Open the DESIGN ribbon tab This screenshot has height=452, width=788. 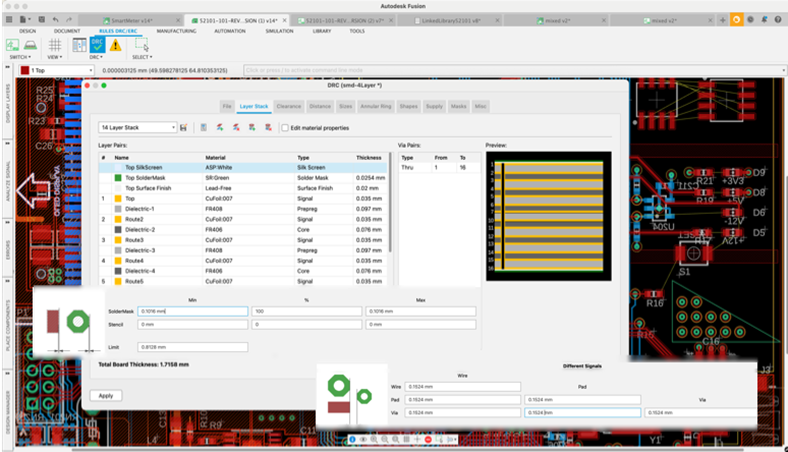[27, 31]
